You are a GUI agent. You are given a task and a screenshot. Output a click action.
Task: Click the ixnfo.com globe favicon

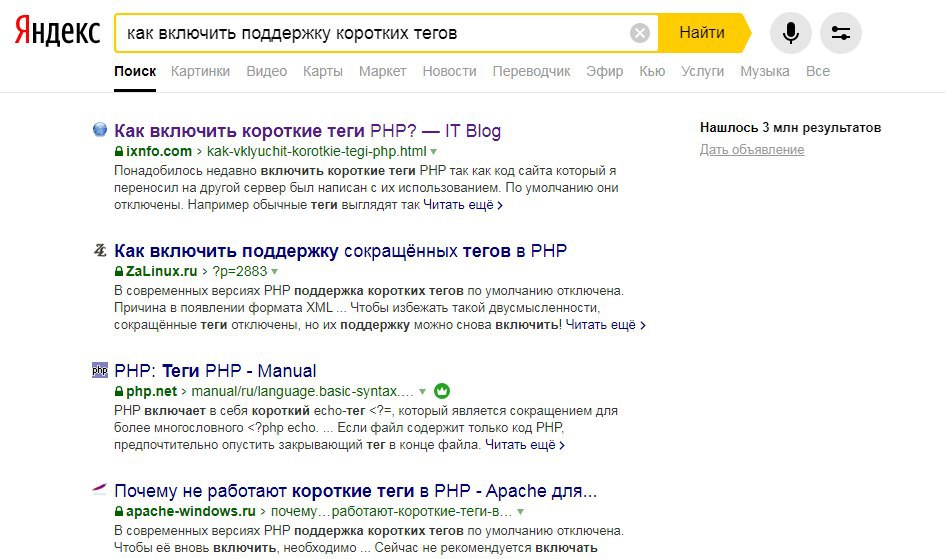(x=99, y=130)
